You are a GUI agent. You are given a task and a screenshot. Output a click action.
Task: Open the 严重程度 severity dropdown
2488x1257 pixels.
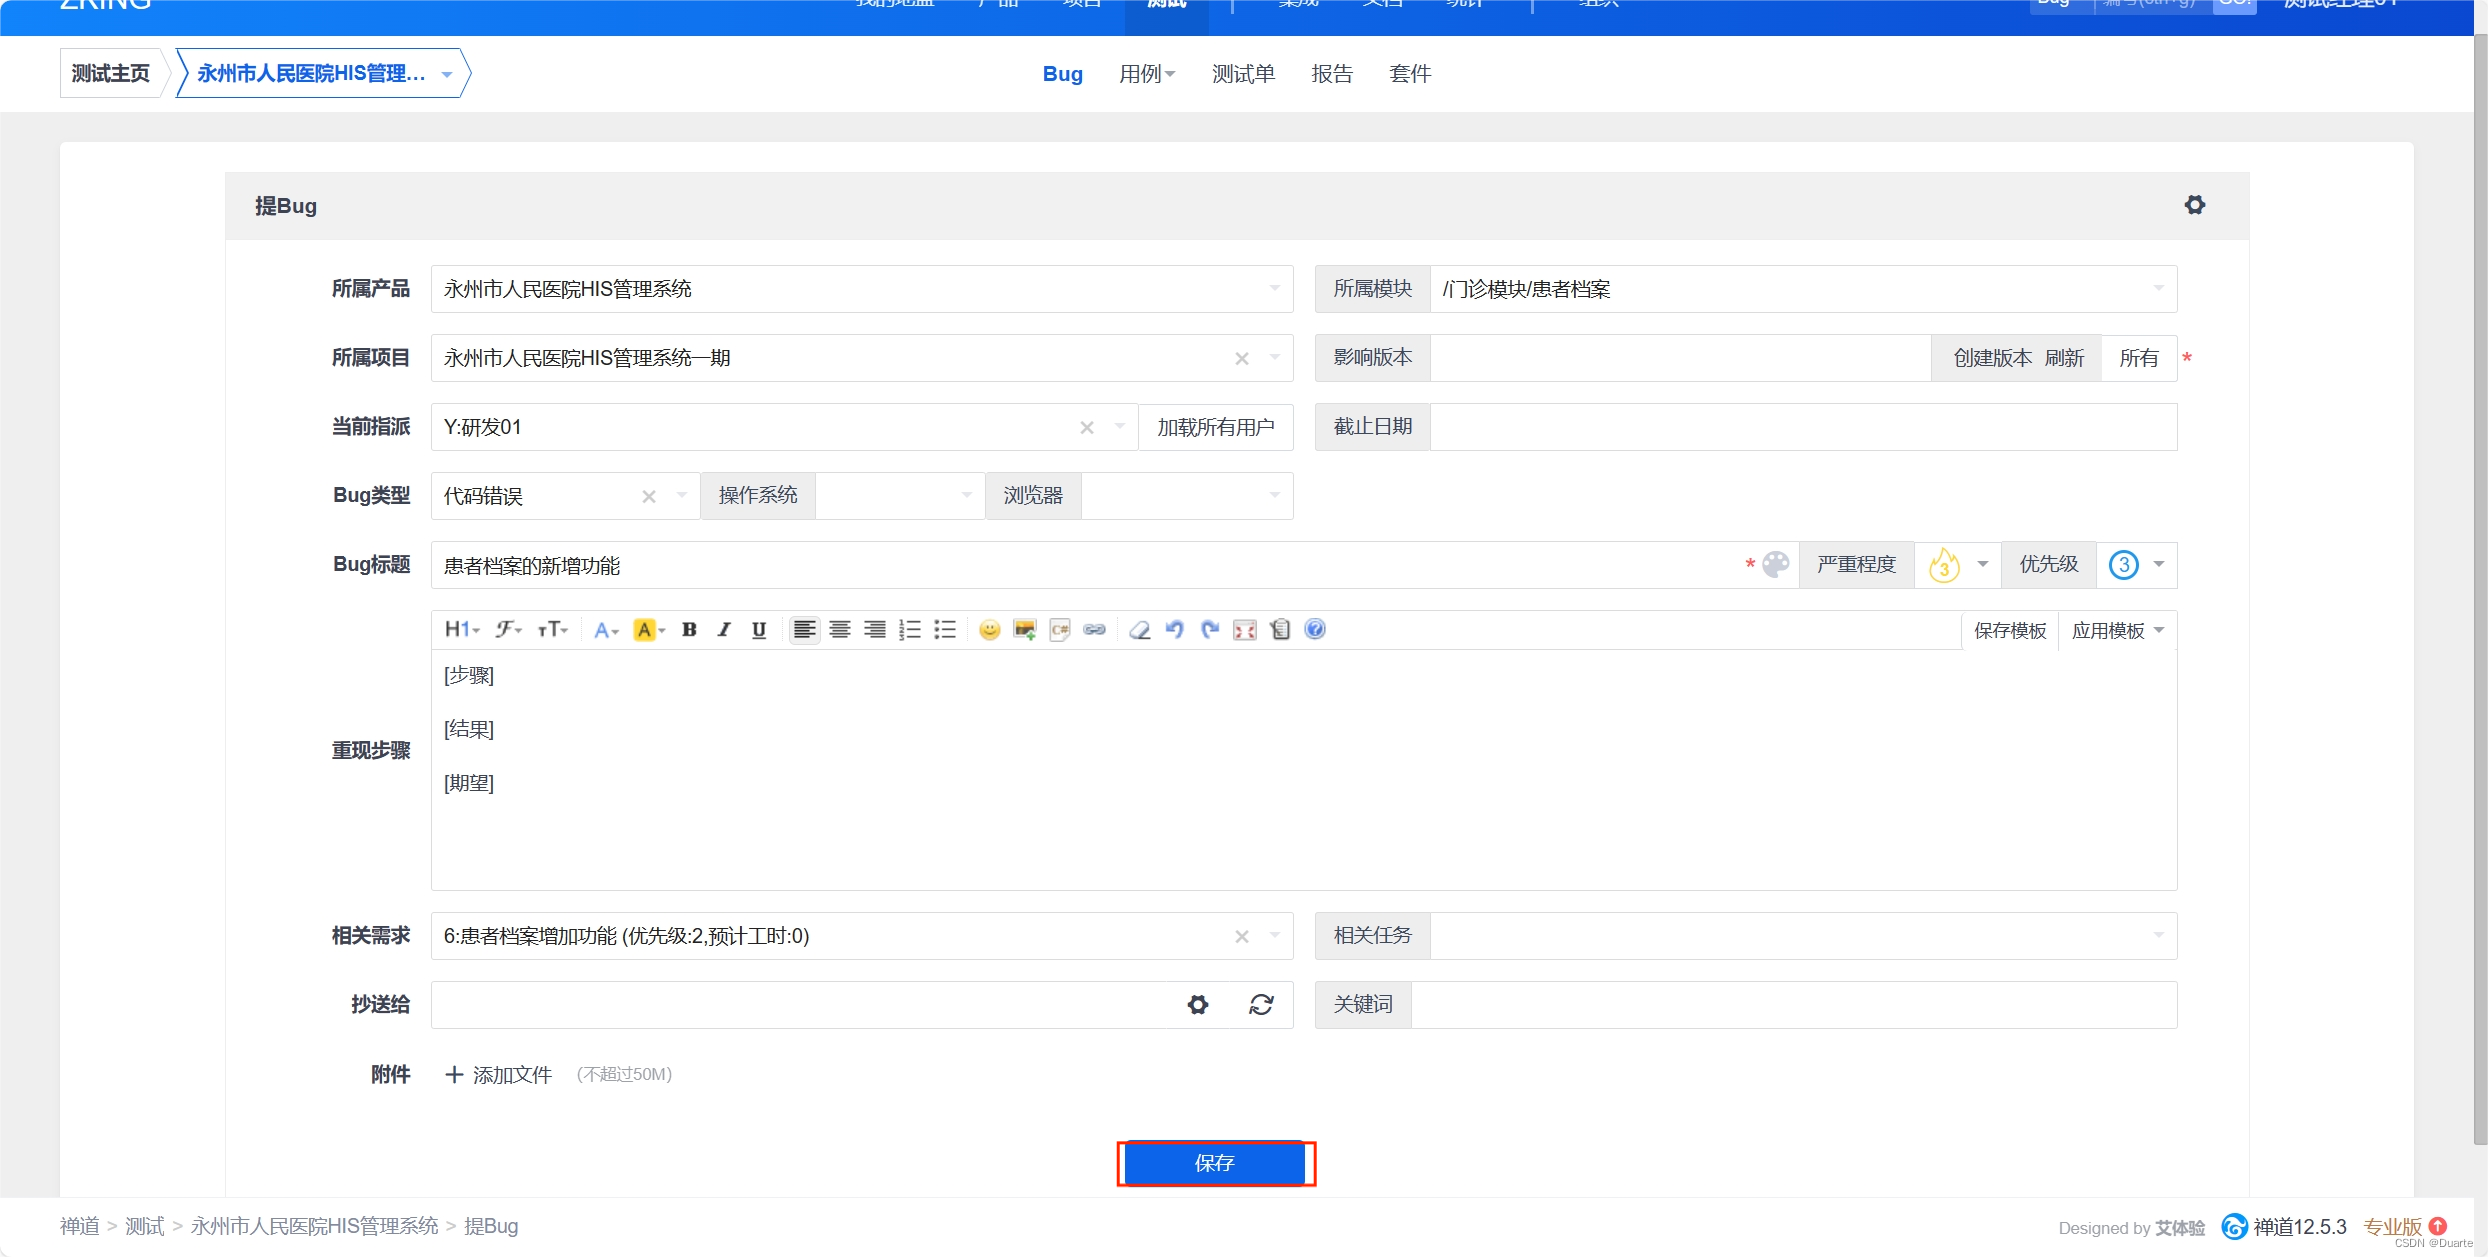click(x=1958, y=565)
